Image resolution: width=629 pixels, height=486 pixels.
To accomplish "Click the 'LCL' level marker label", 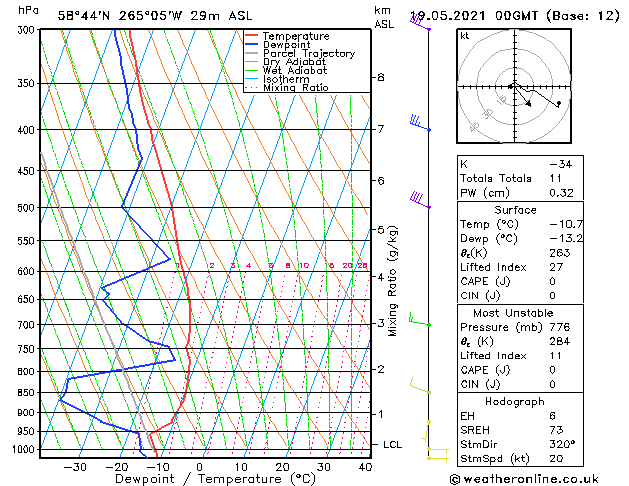I will (x=392, y=445).
